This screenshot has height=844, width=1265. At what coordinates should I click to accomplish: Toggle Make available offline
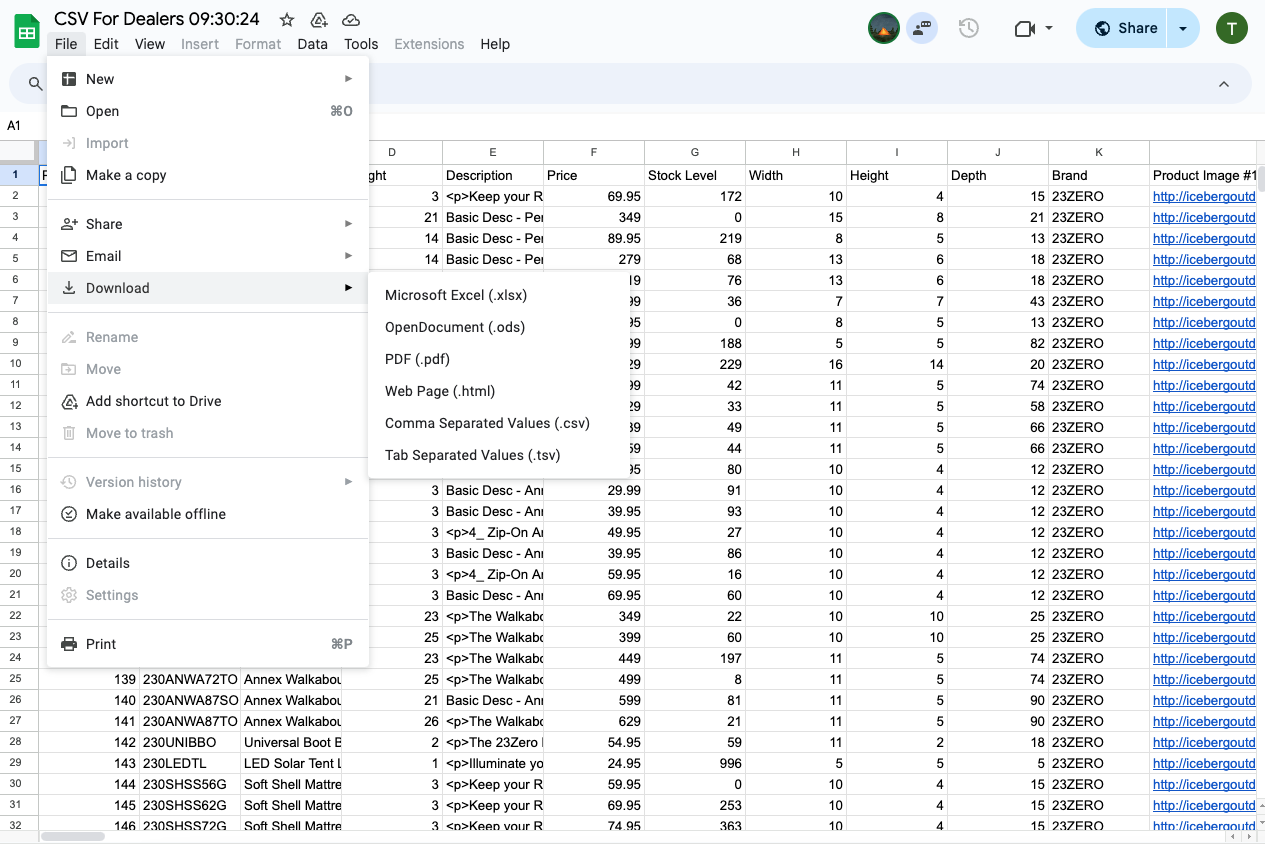(156, 514)
